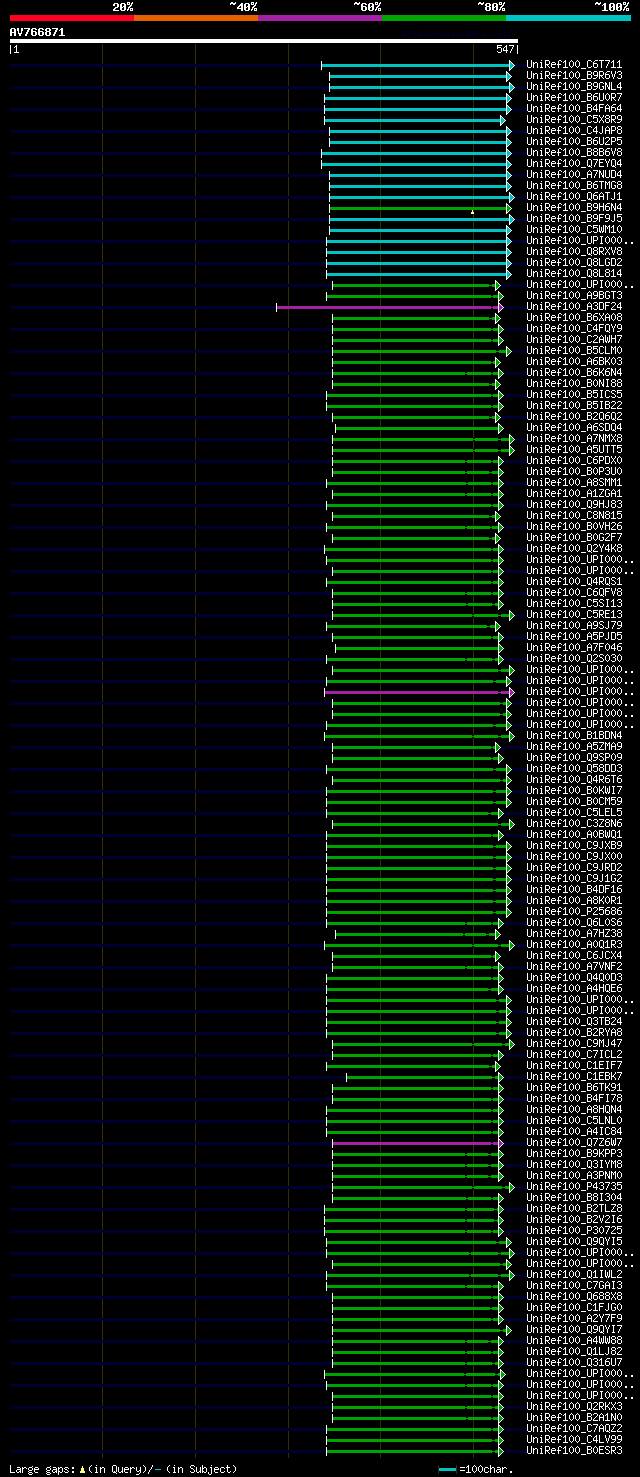
Task: Click the cyan ~100% identity legend segment
Action: click(568, 18)
